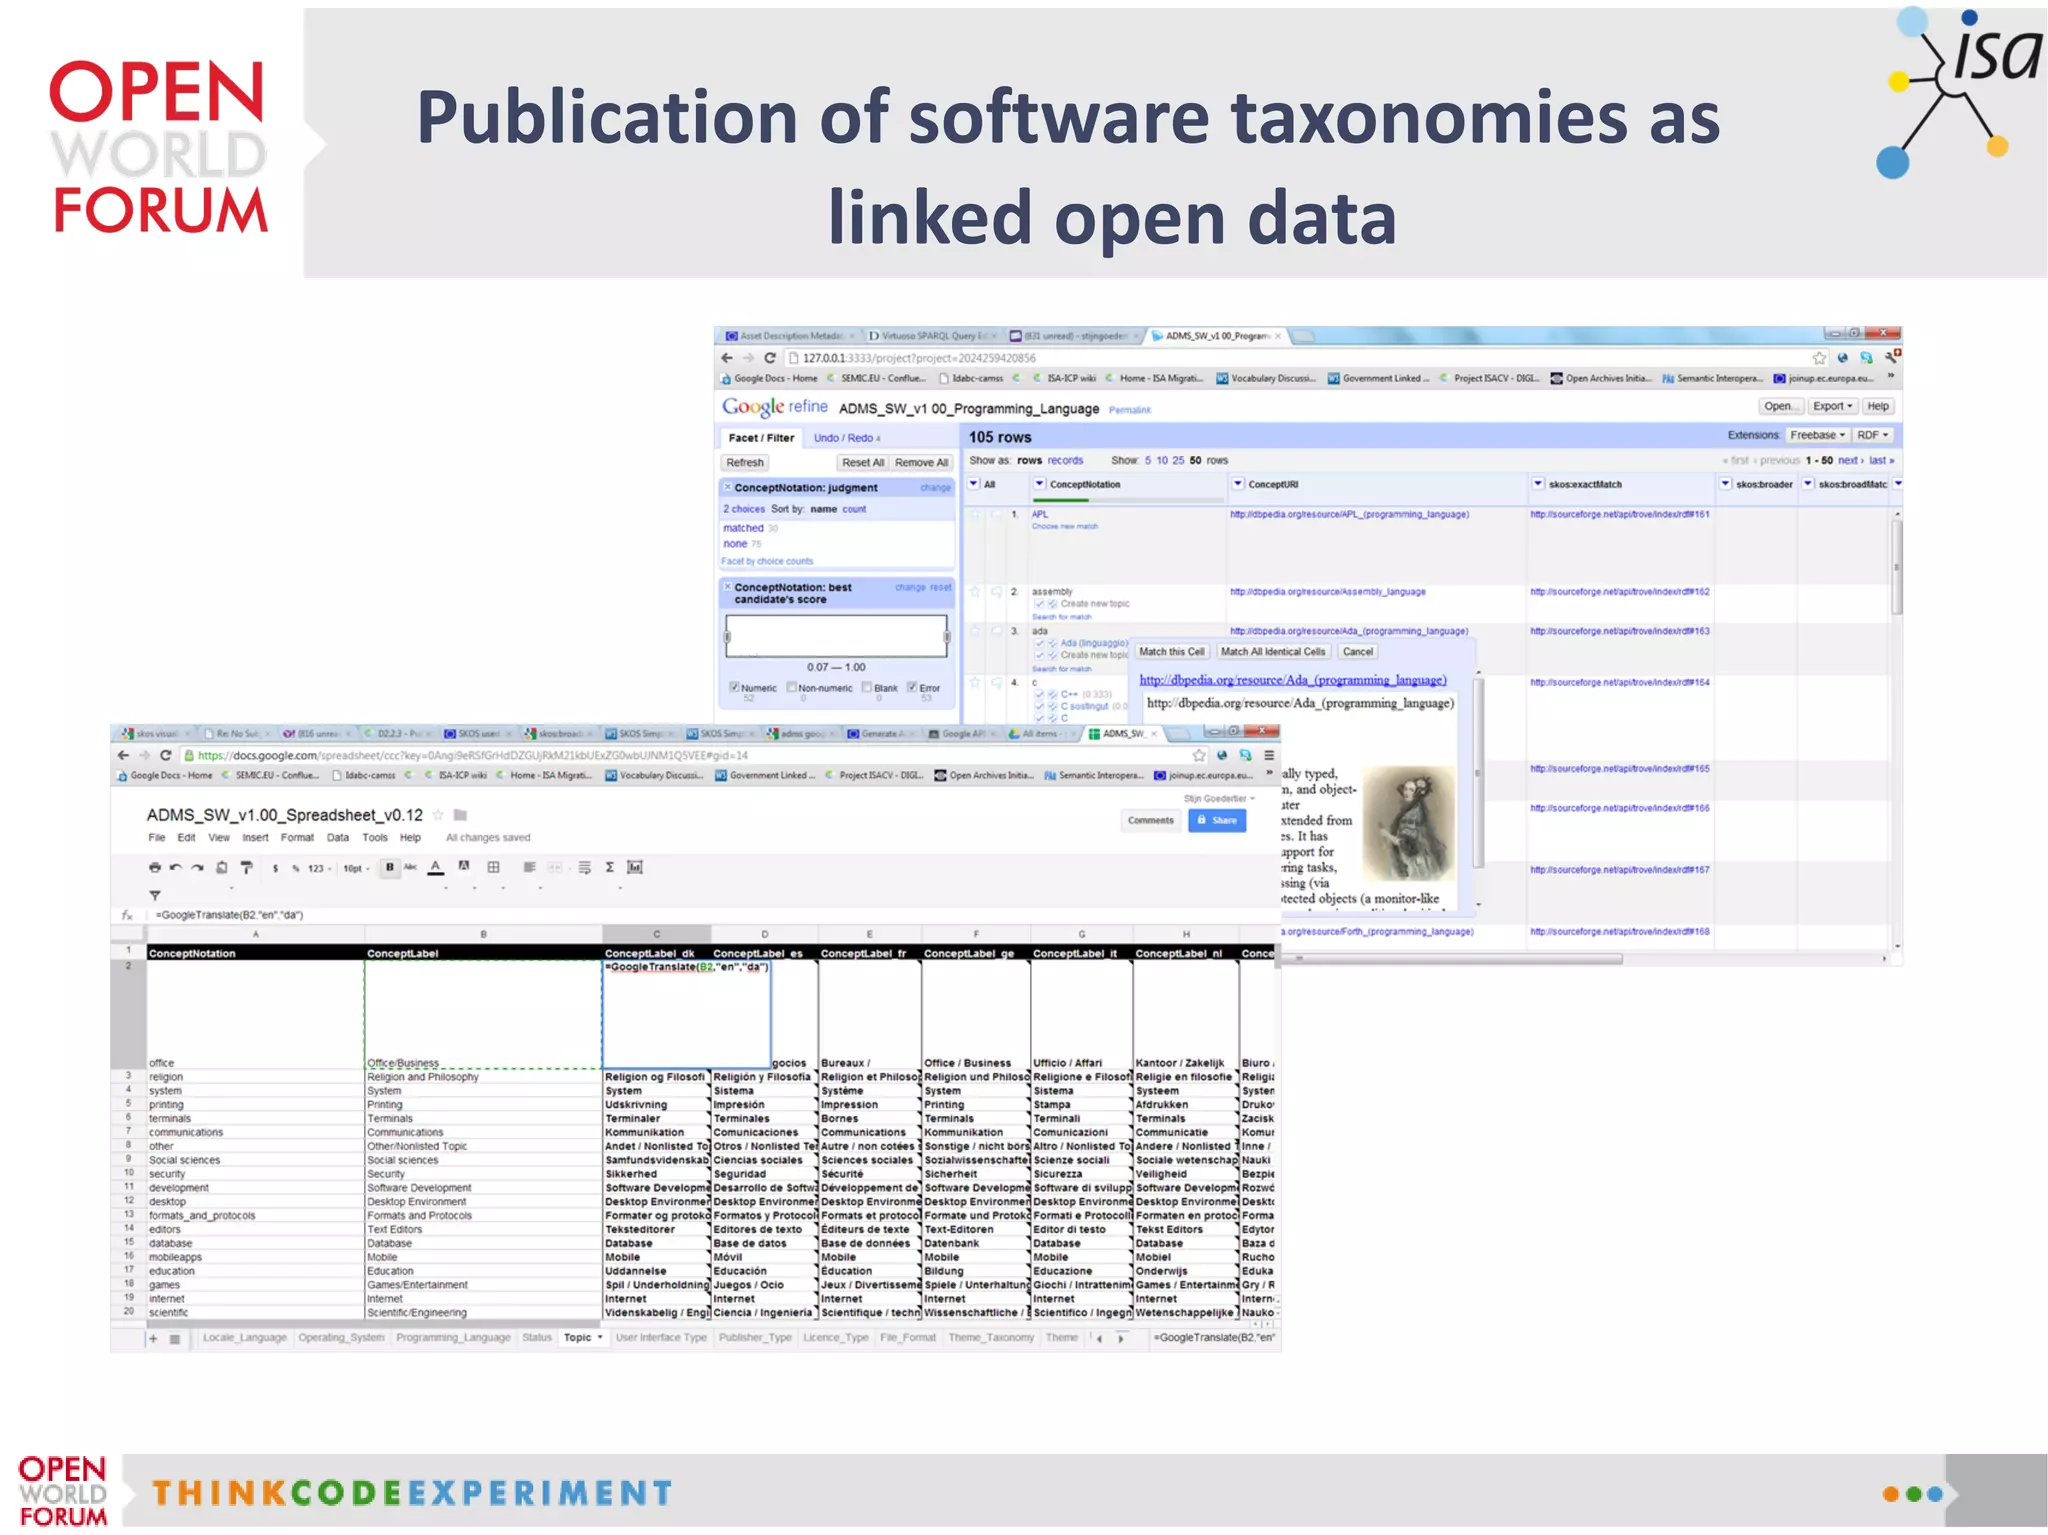The image size is (2048, 1535).
Task: Click the paint format roller icon
Action: tap(246, 867)
